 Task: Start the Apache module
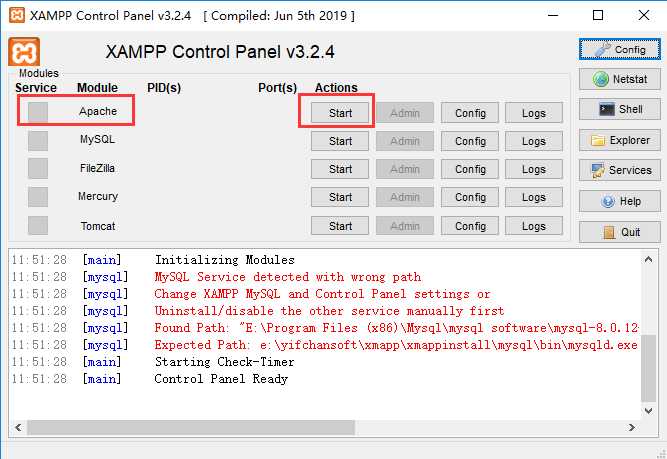pyautogui.click(x=340, y=113)
